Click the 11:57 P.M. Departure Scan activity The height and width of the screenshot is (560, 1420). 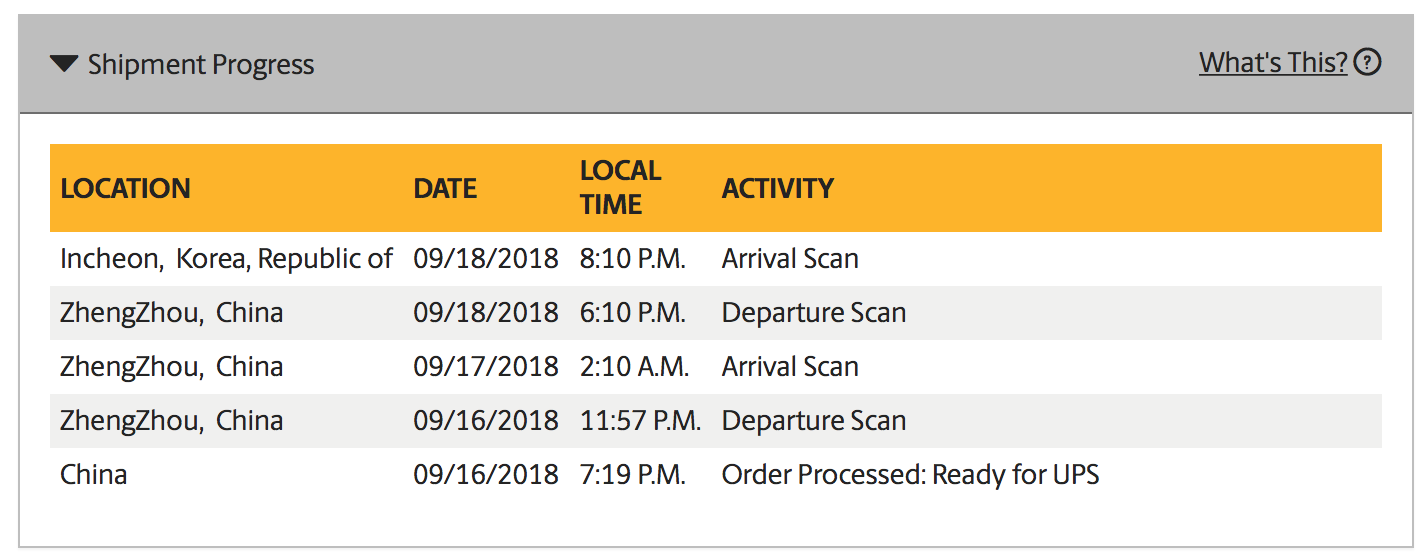pos(814,421)
